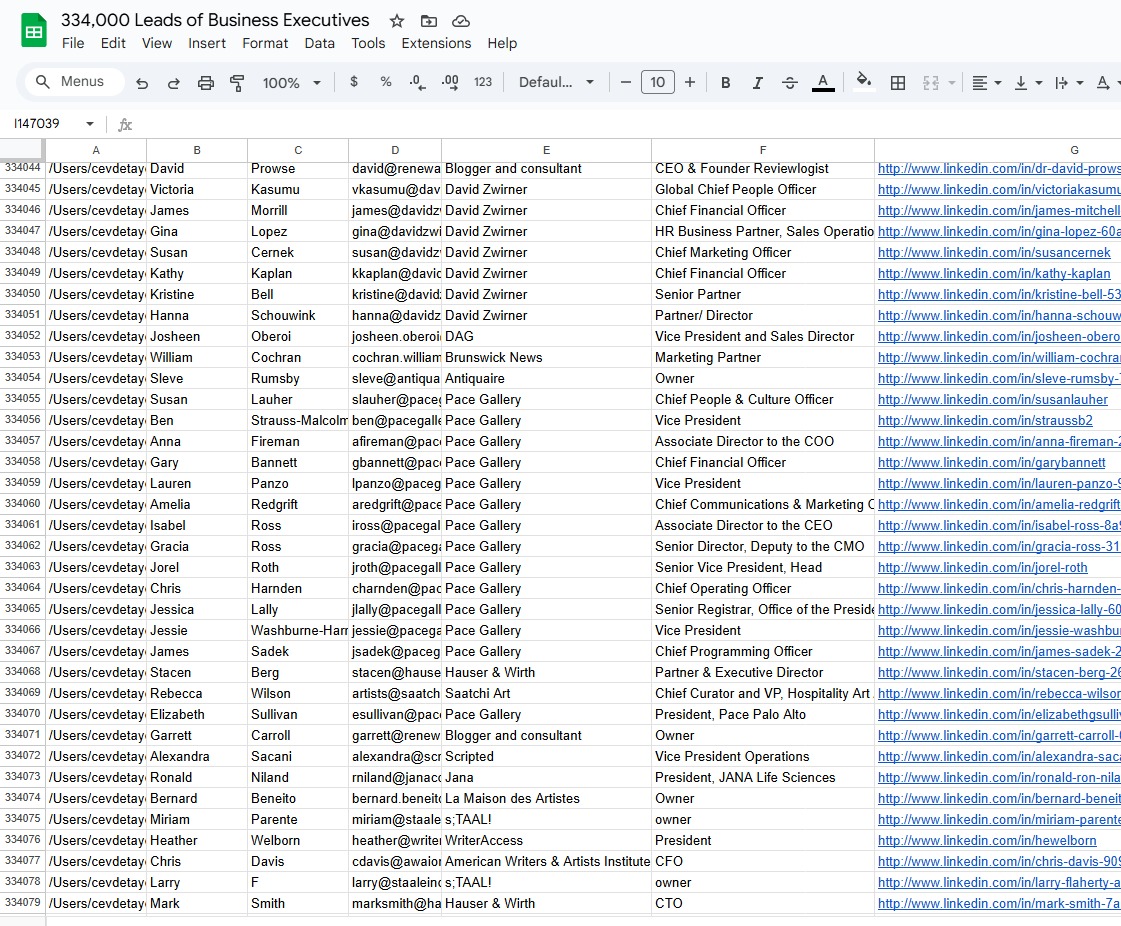Toggle strikethrough formatting
1121x926 pixels.
pos(790,83)
